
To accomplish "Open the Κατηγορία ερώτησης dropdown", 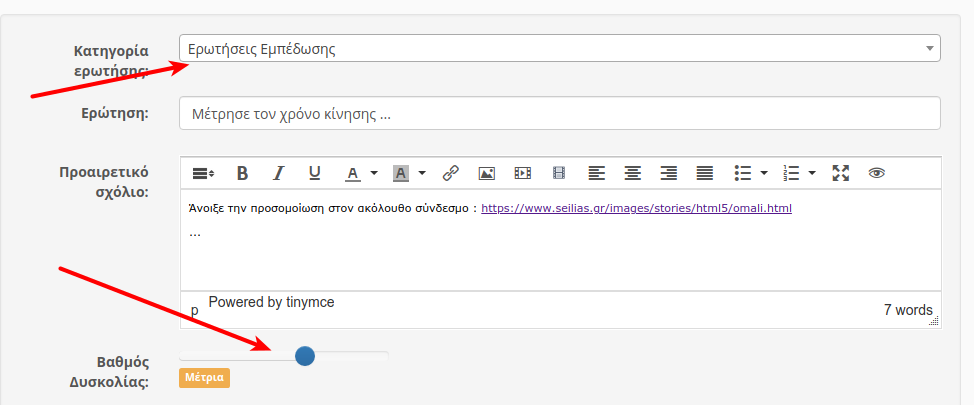I will 560,48.
